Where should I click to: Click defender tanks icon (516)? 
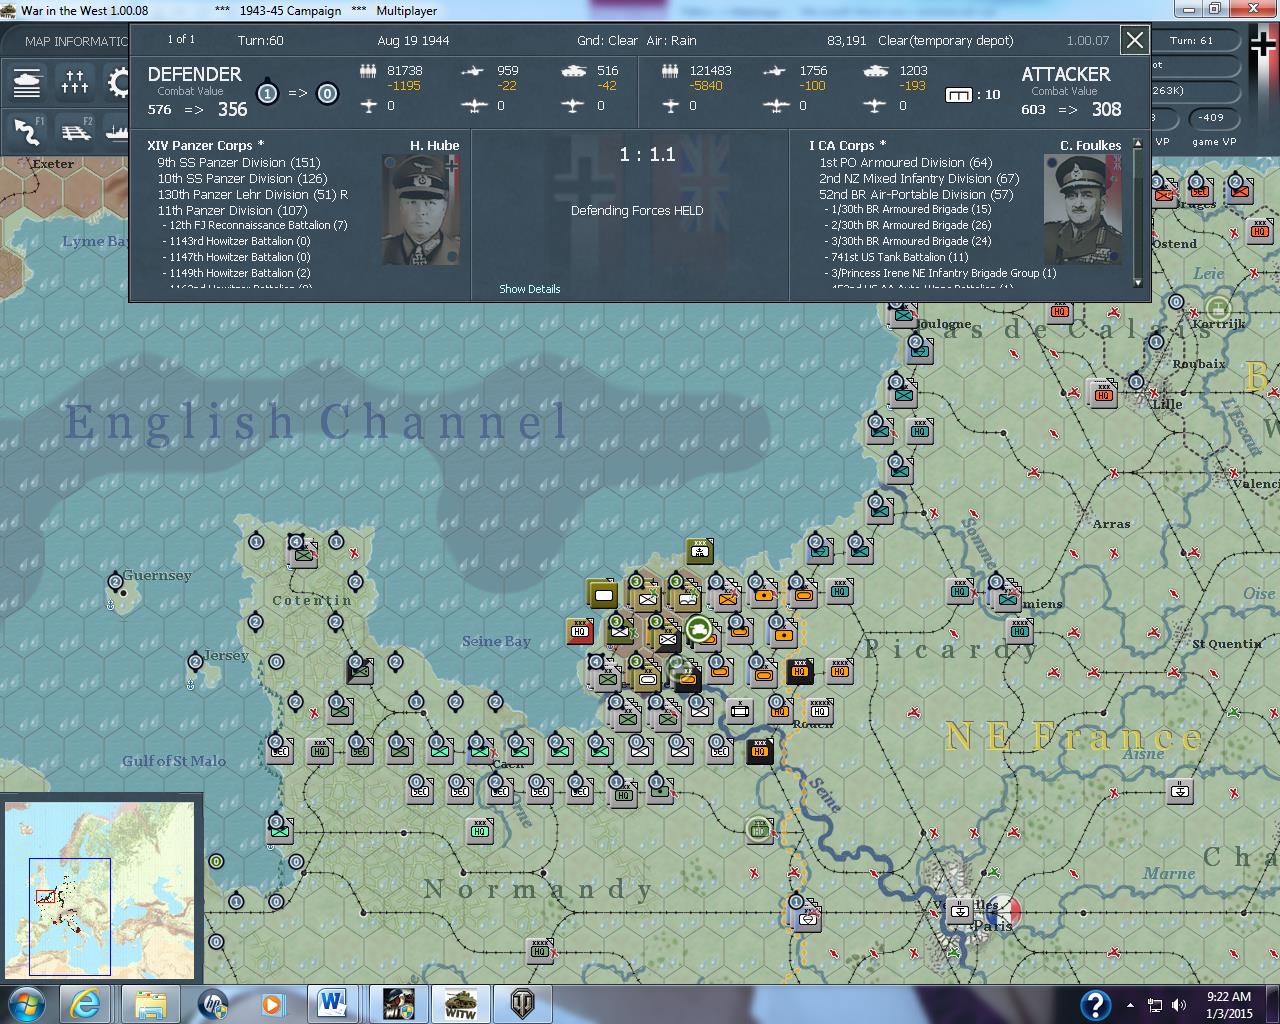(574, 70)
